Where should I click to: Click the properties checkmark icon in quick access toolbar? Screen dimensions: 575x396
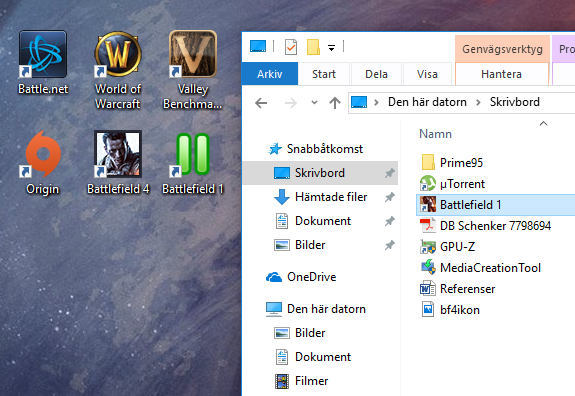[x=291, y=47]
